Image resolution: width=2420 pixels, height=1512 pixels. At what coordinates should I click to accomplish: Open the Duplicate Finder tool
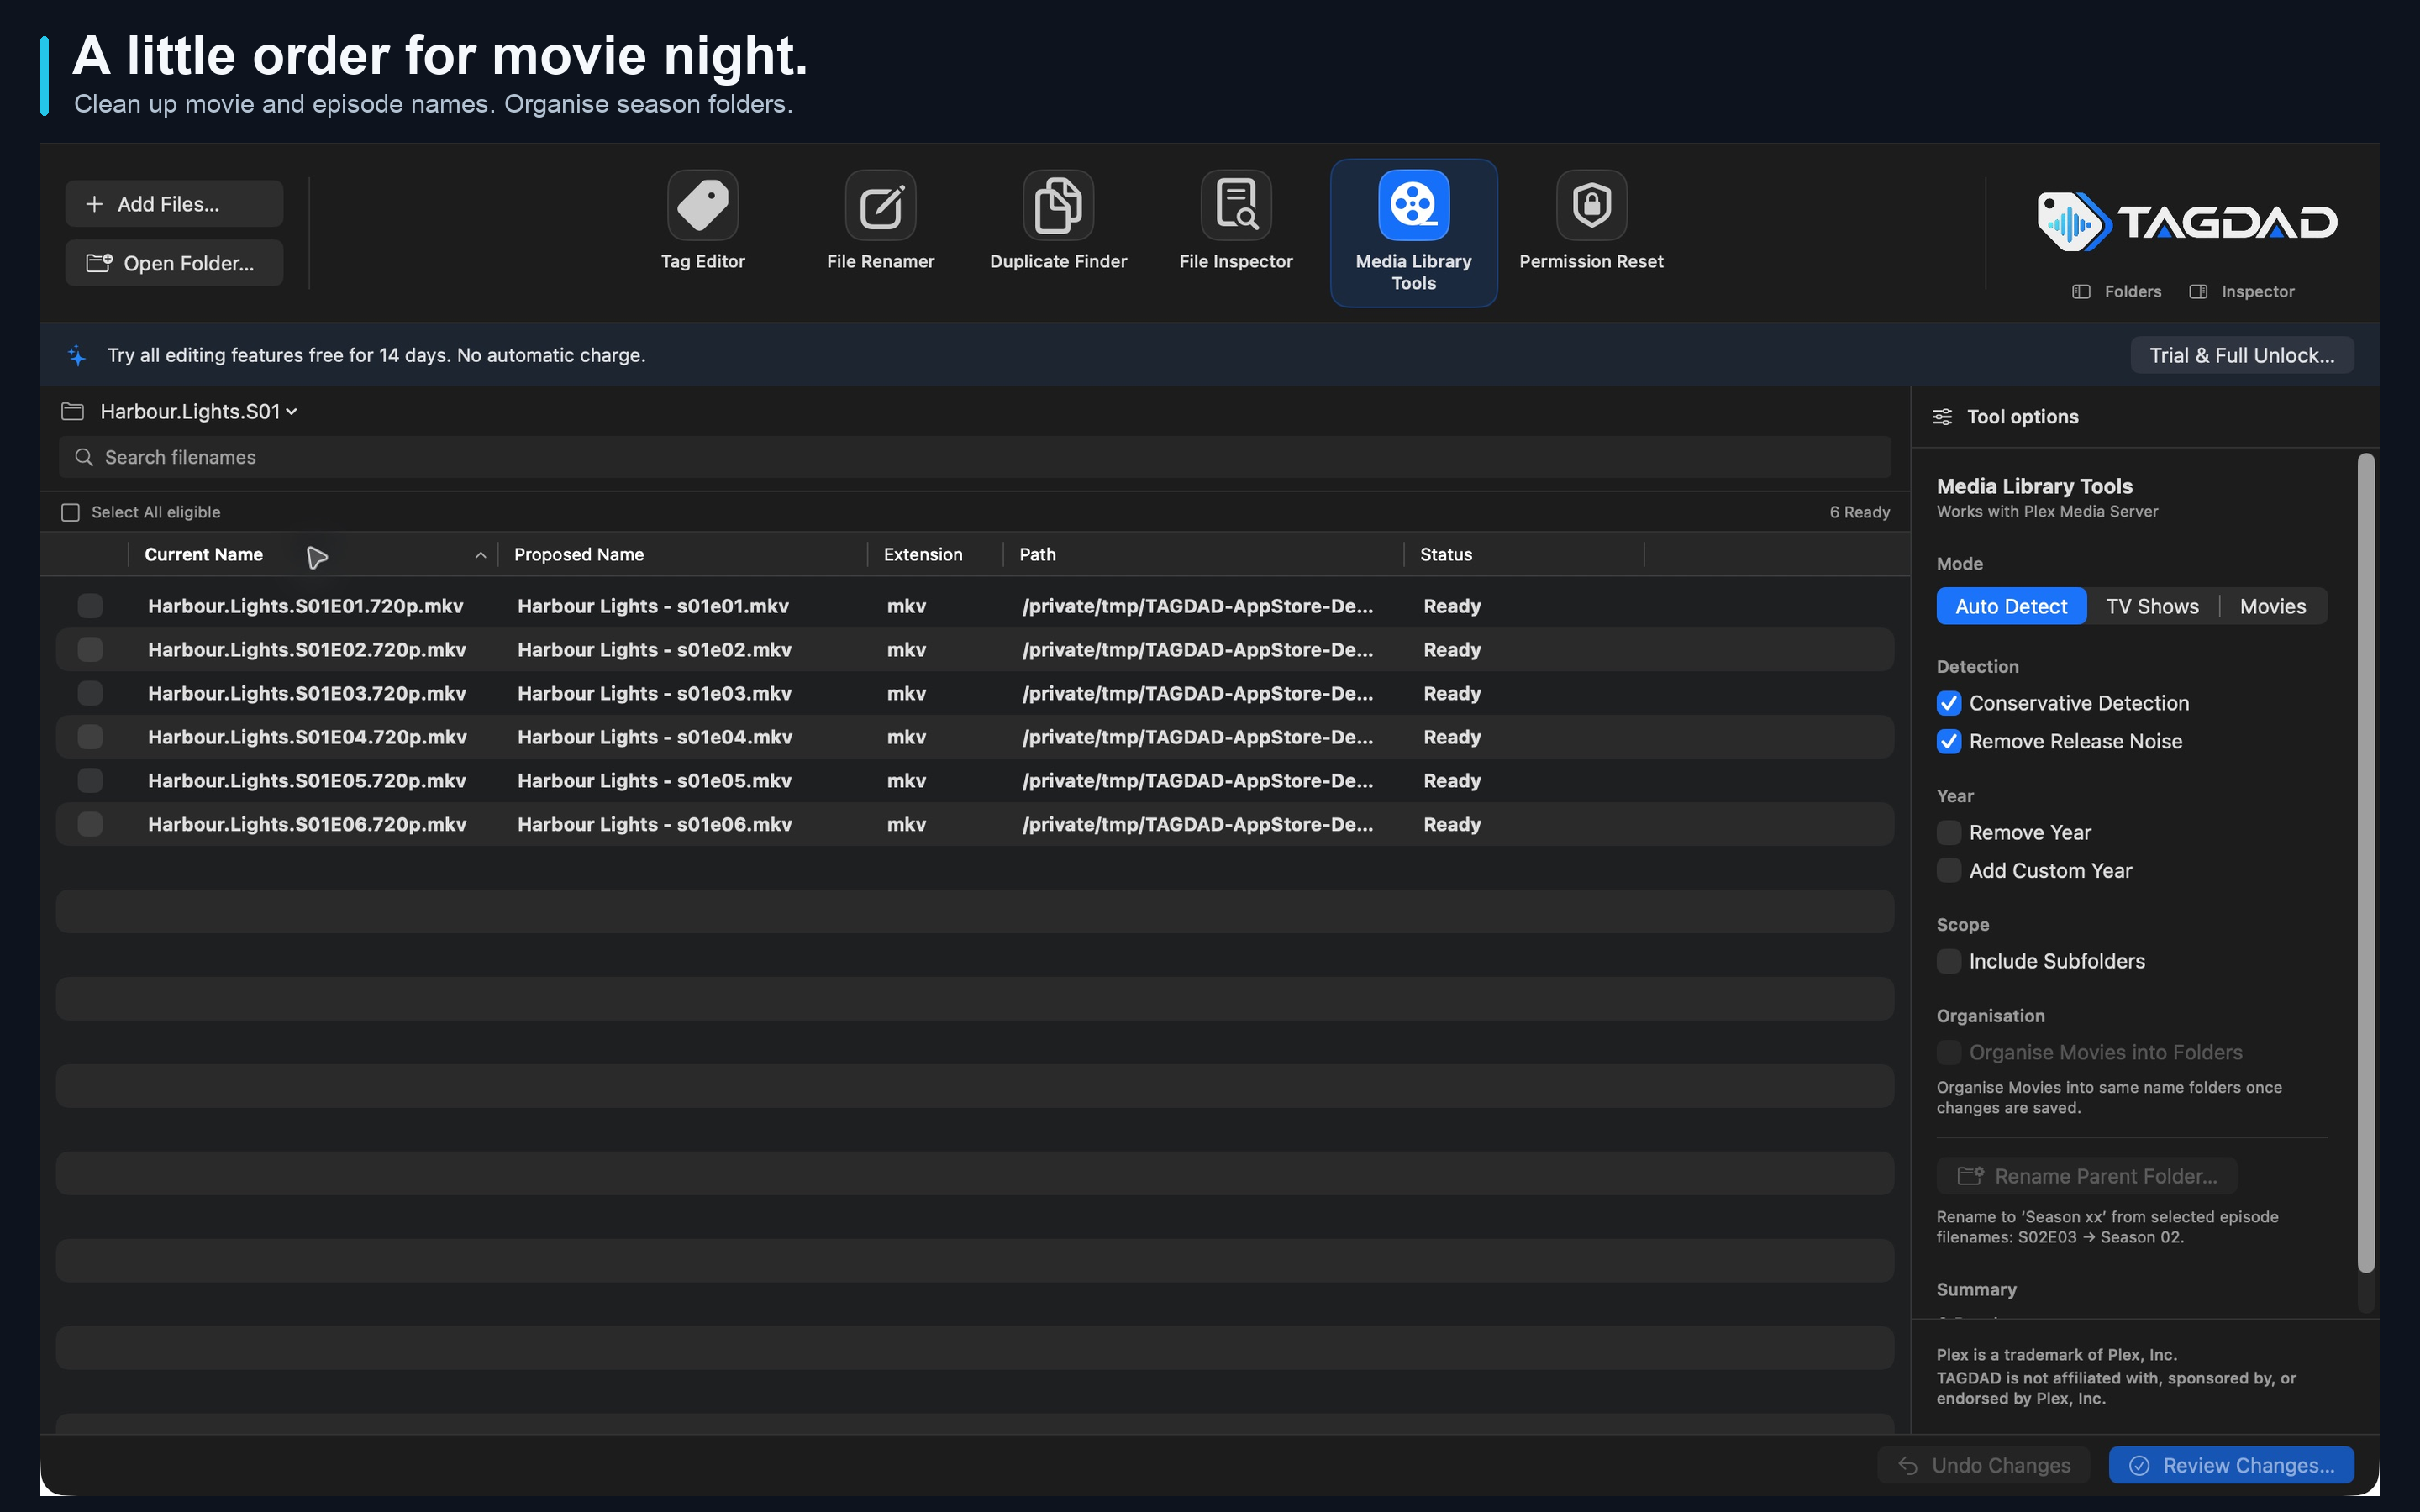coord(1058,221)
